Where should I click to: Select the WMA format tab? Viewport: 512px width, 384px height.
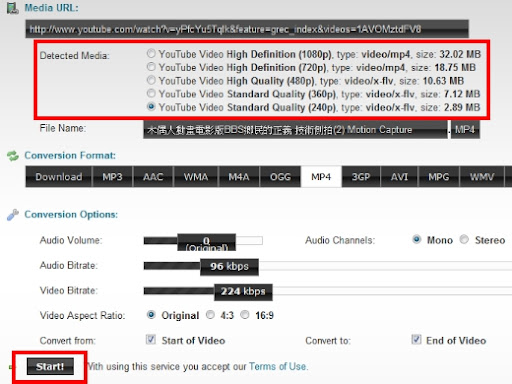click(196, 177)
